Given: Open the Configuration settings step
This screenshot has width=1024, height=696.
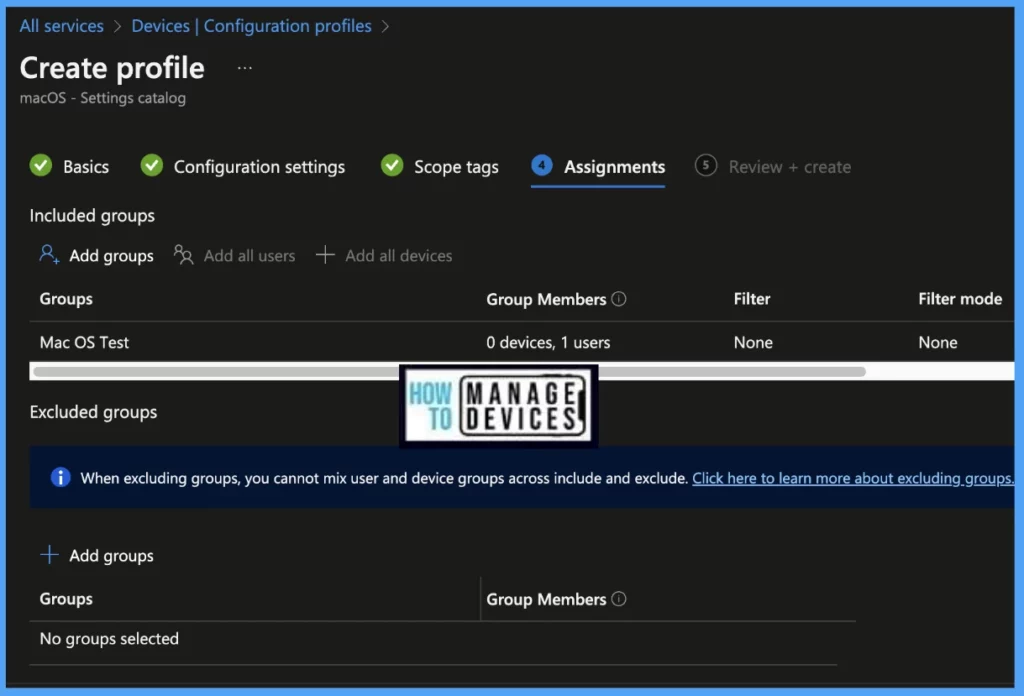Looking at the screenshot, I should point(259,167).
